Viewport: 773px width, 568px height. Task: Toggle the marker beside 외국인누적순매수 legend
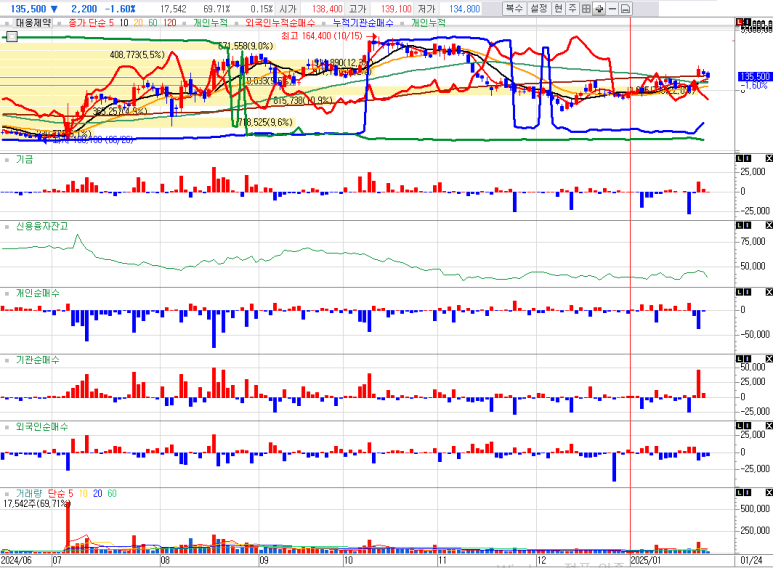237,23
